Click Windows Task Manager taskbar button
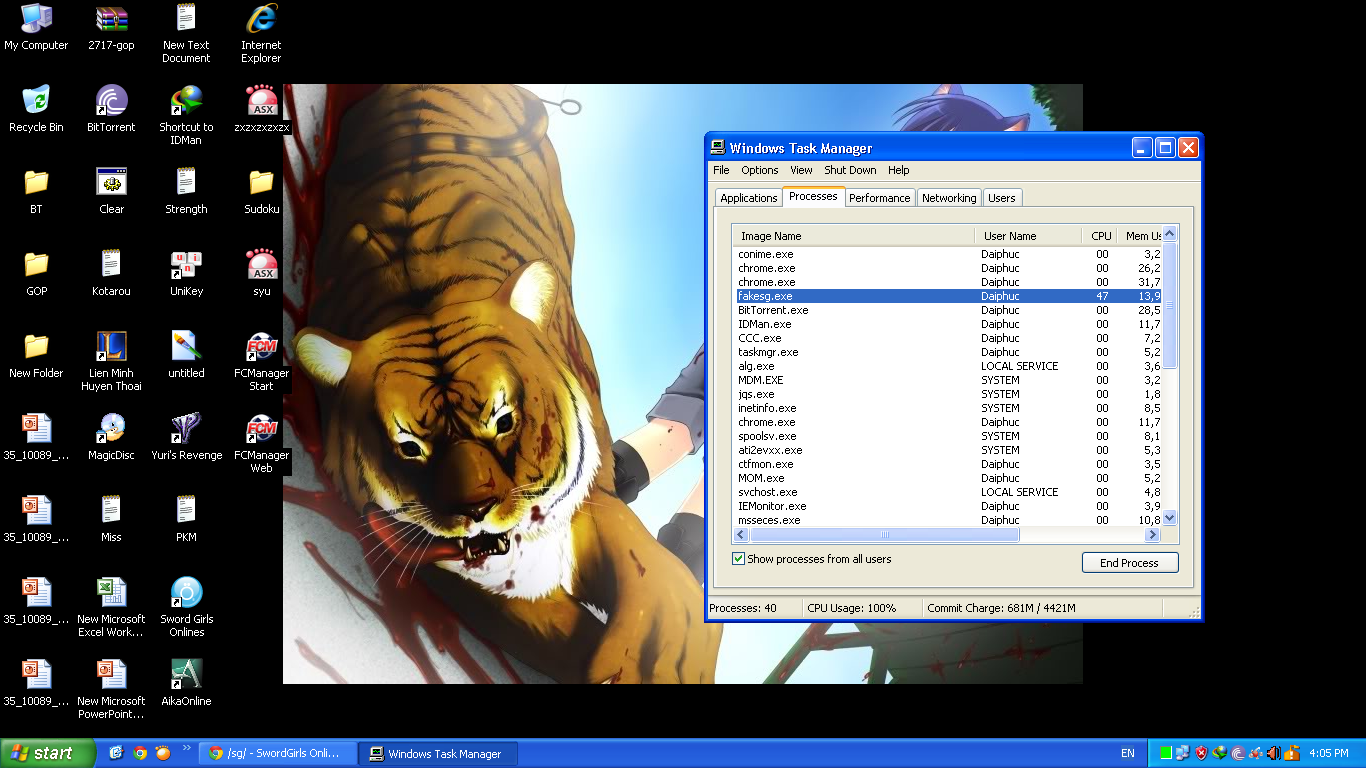Screen dimensions: 1366x768 pos(438,753)
